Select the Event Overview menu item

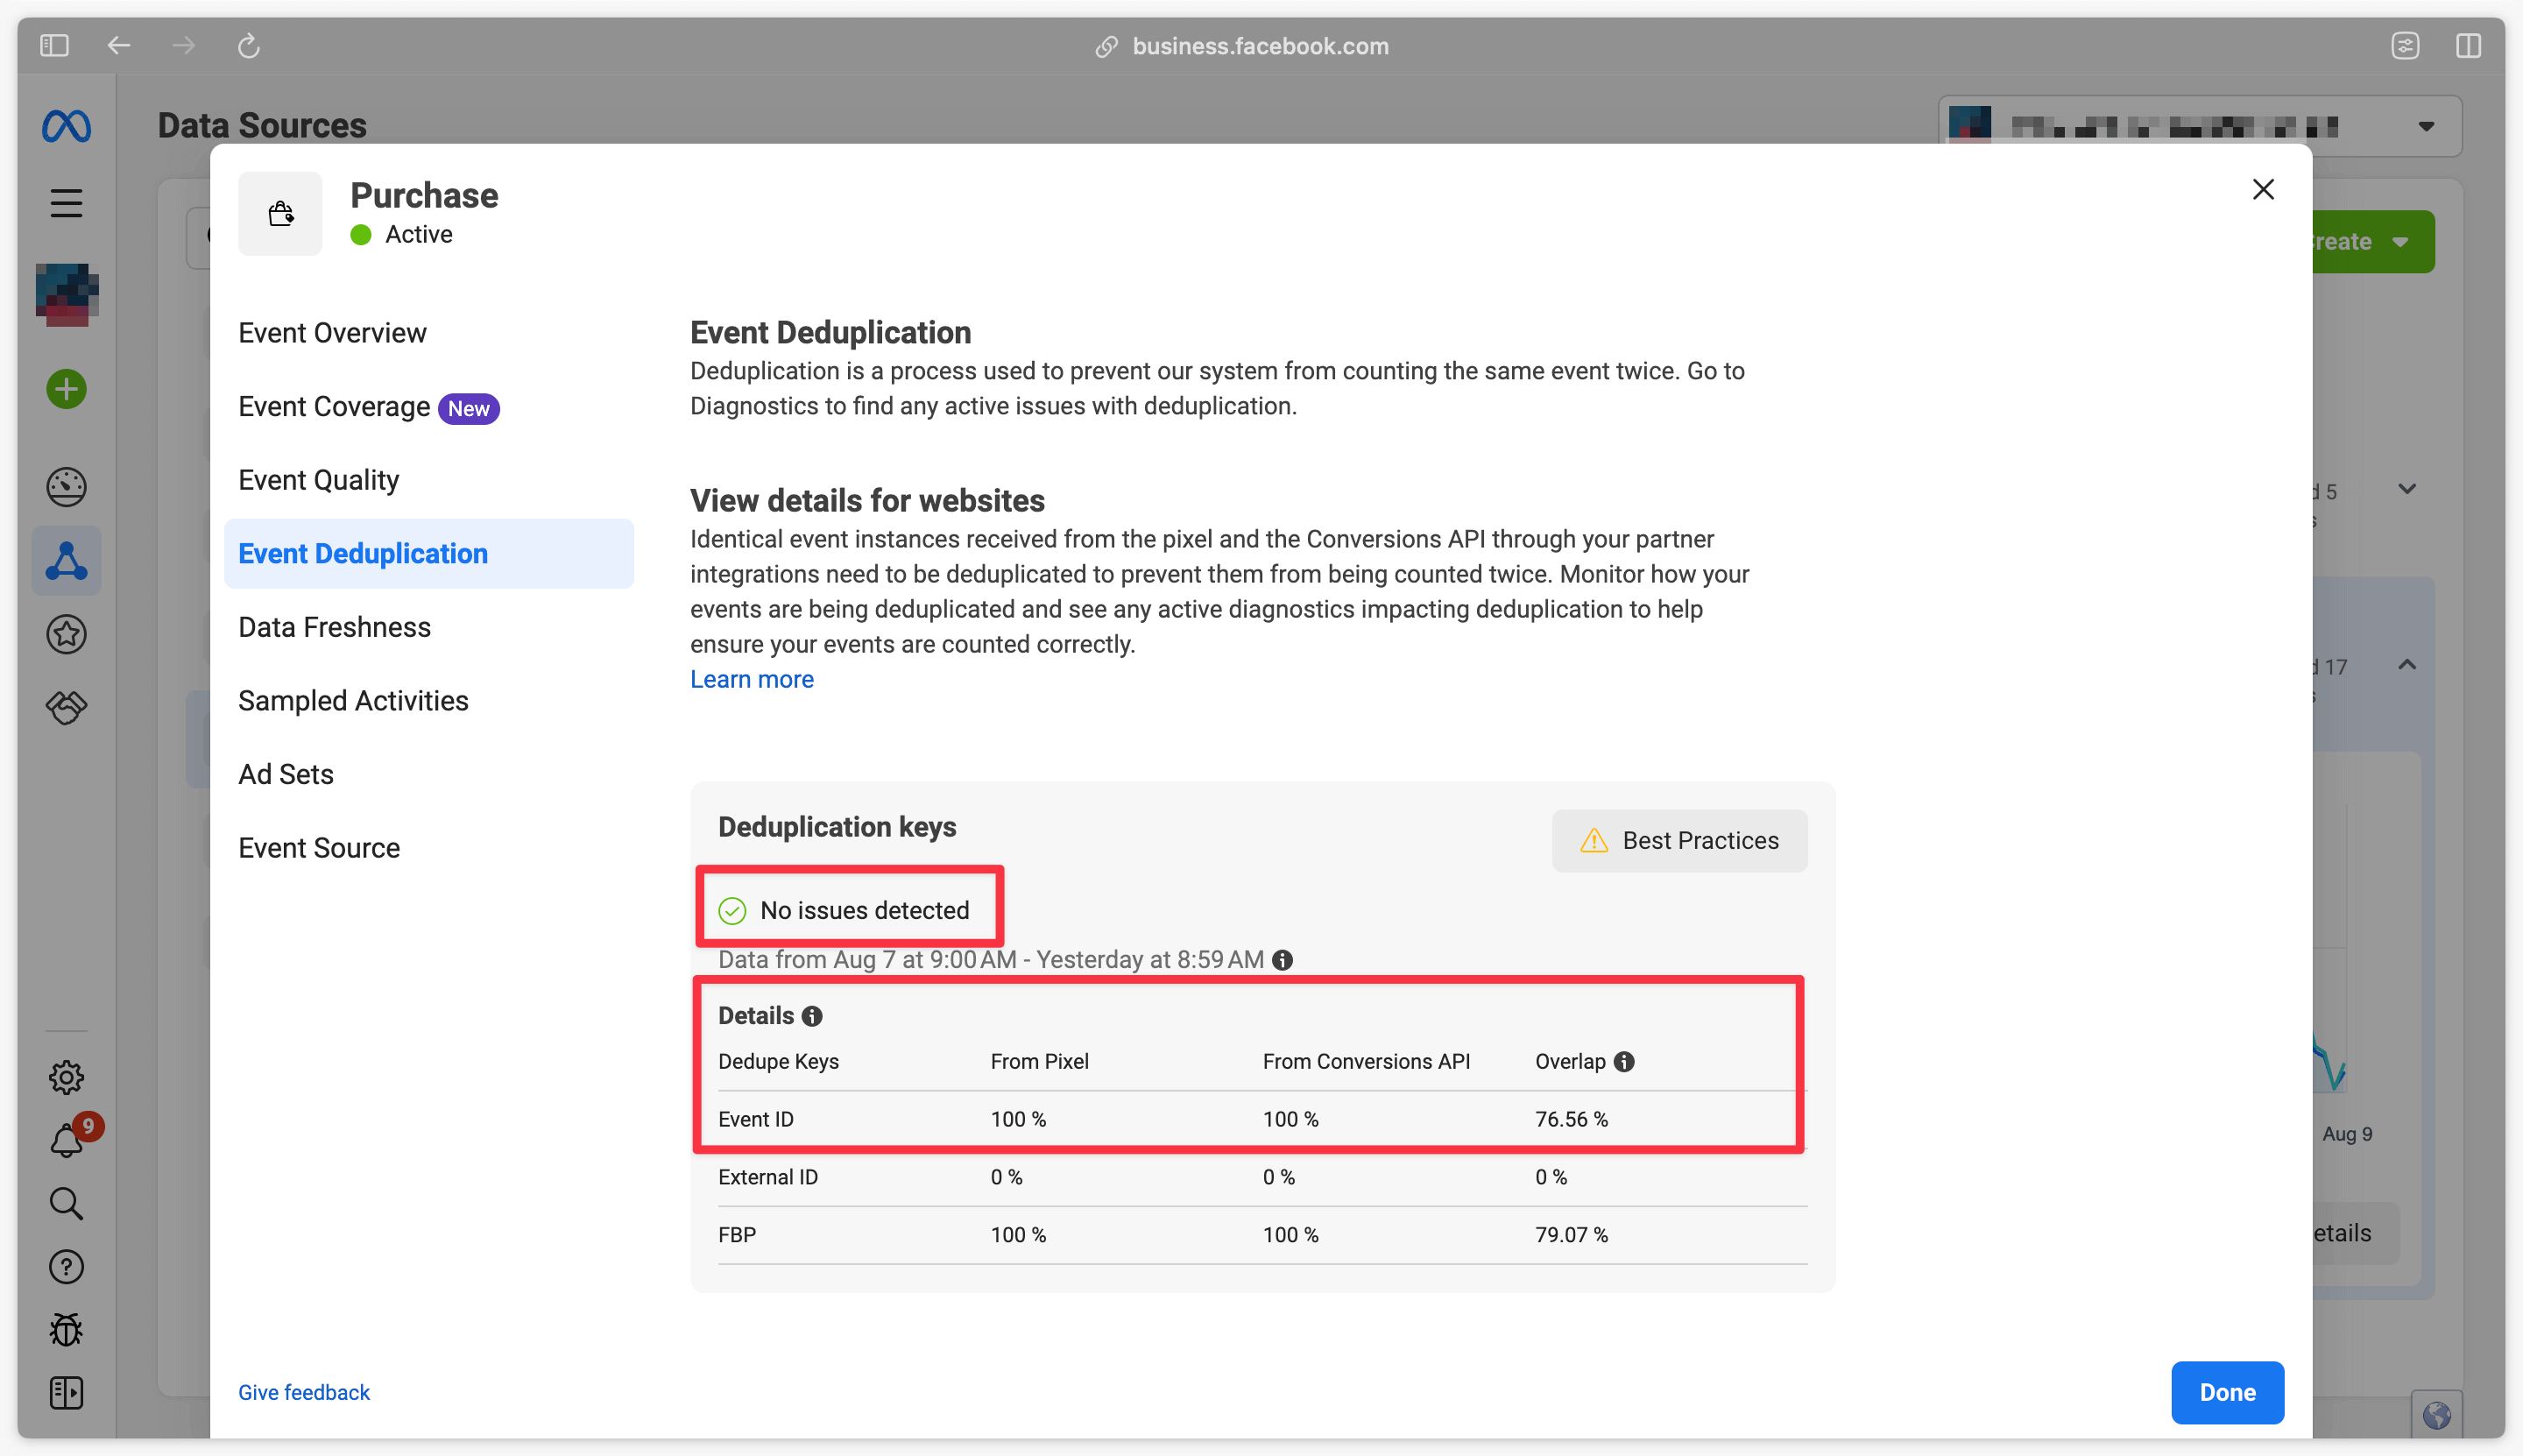[333, 333]
